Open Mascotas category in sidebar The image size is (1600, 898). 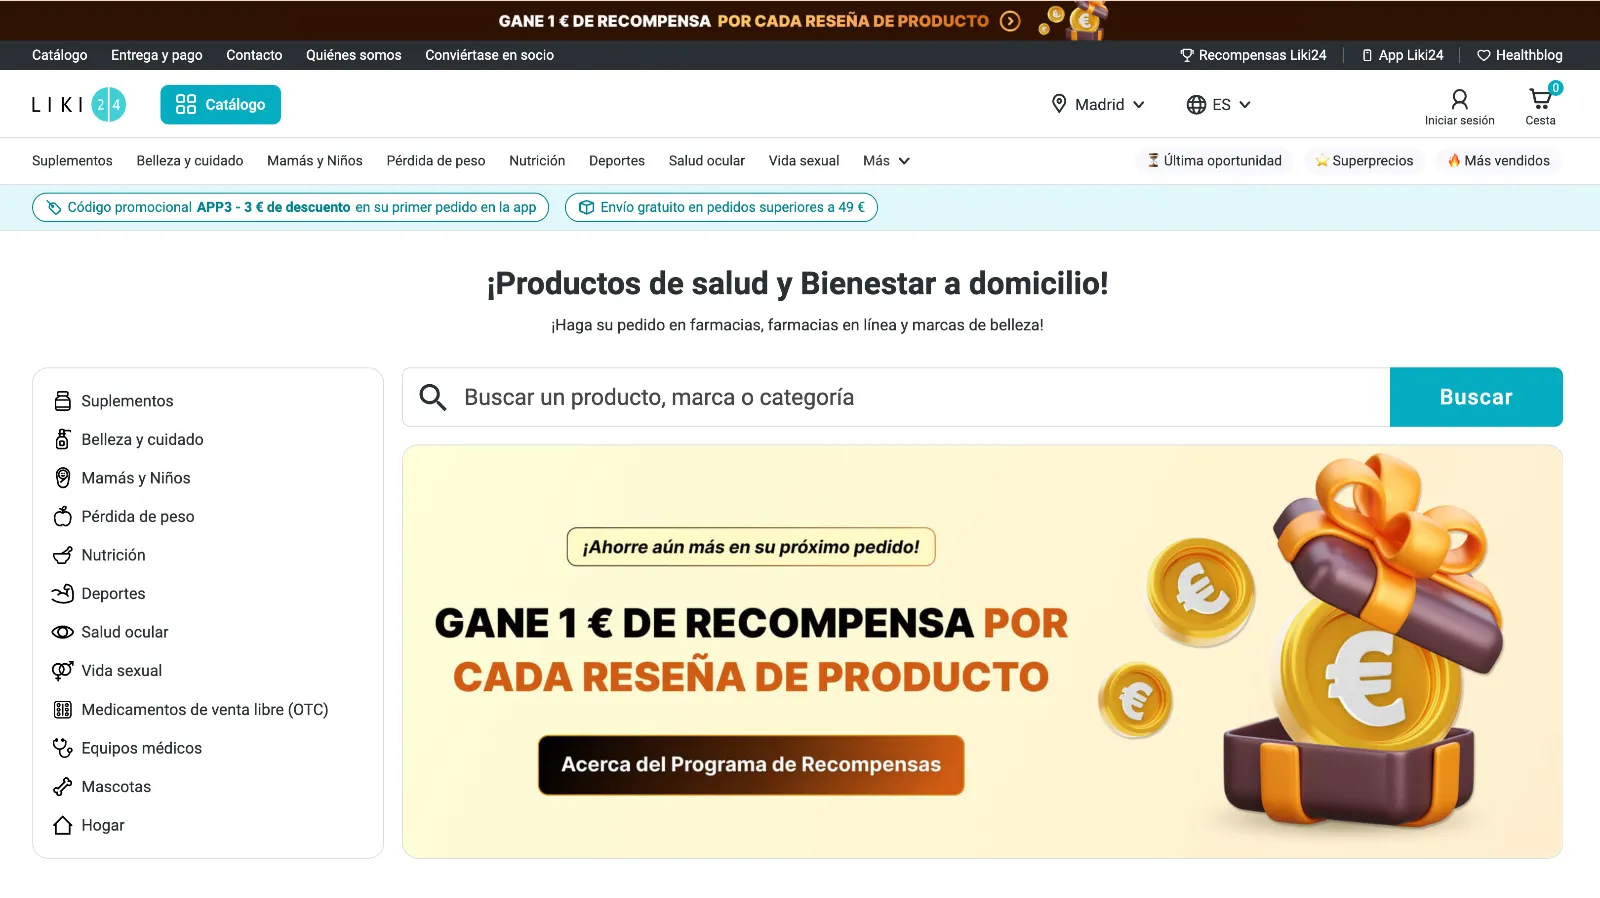[x=115, y=787]
